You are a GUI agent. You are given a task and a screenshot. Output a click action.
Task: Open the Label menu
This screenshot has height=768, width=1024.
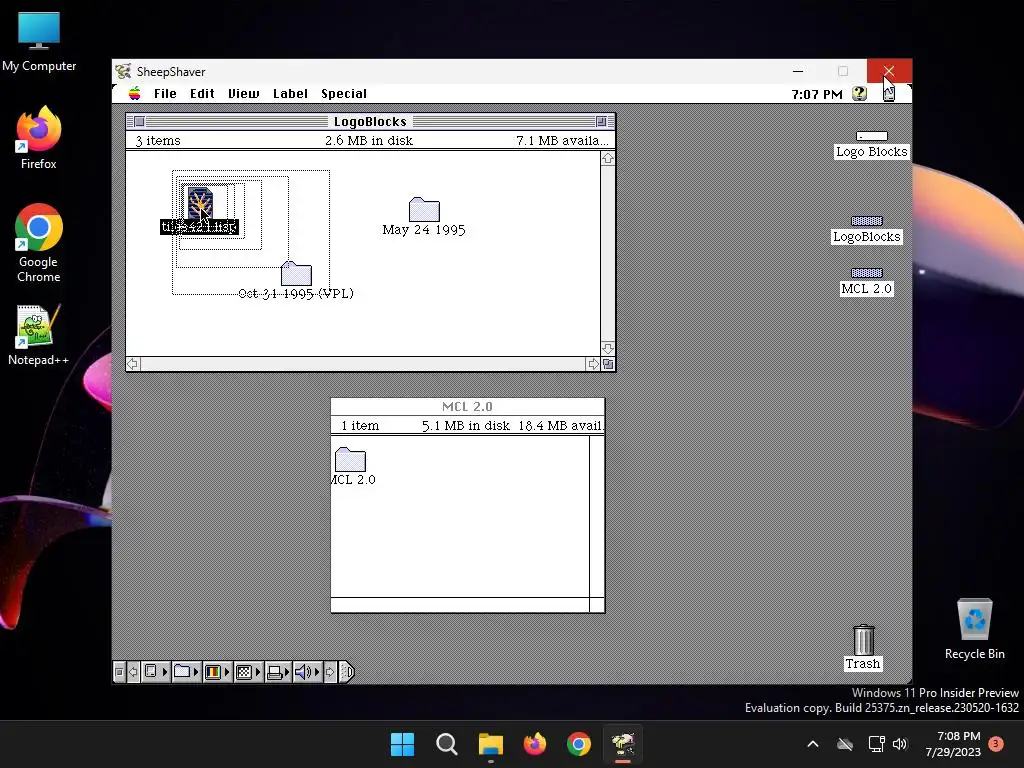[x=291, y=93]
